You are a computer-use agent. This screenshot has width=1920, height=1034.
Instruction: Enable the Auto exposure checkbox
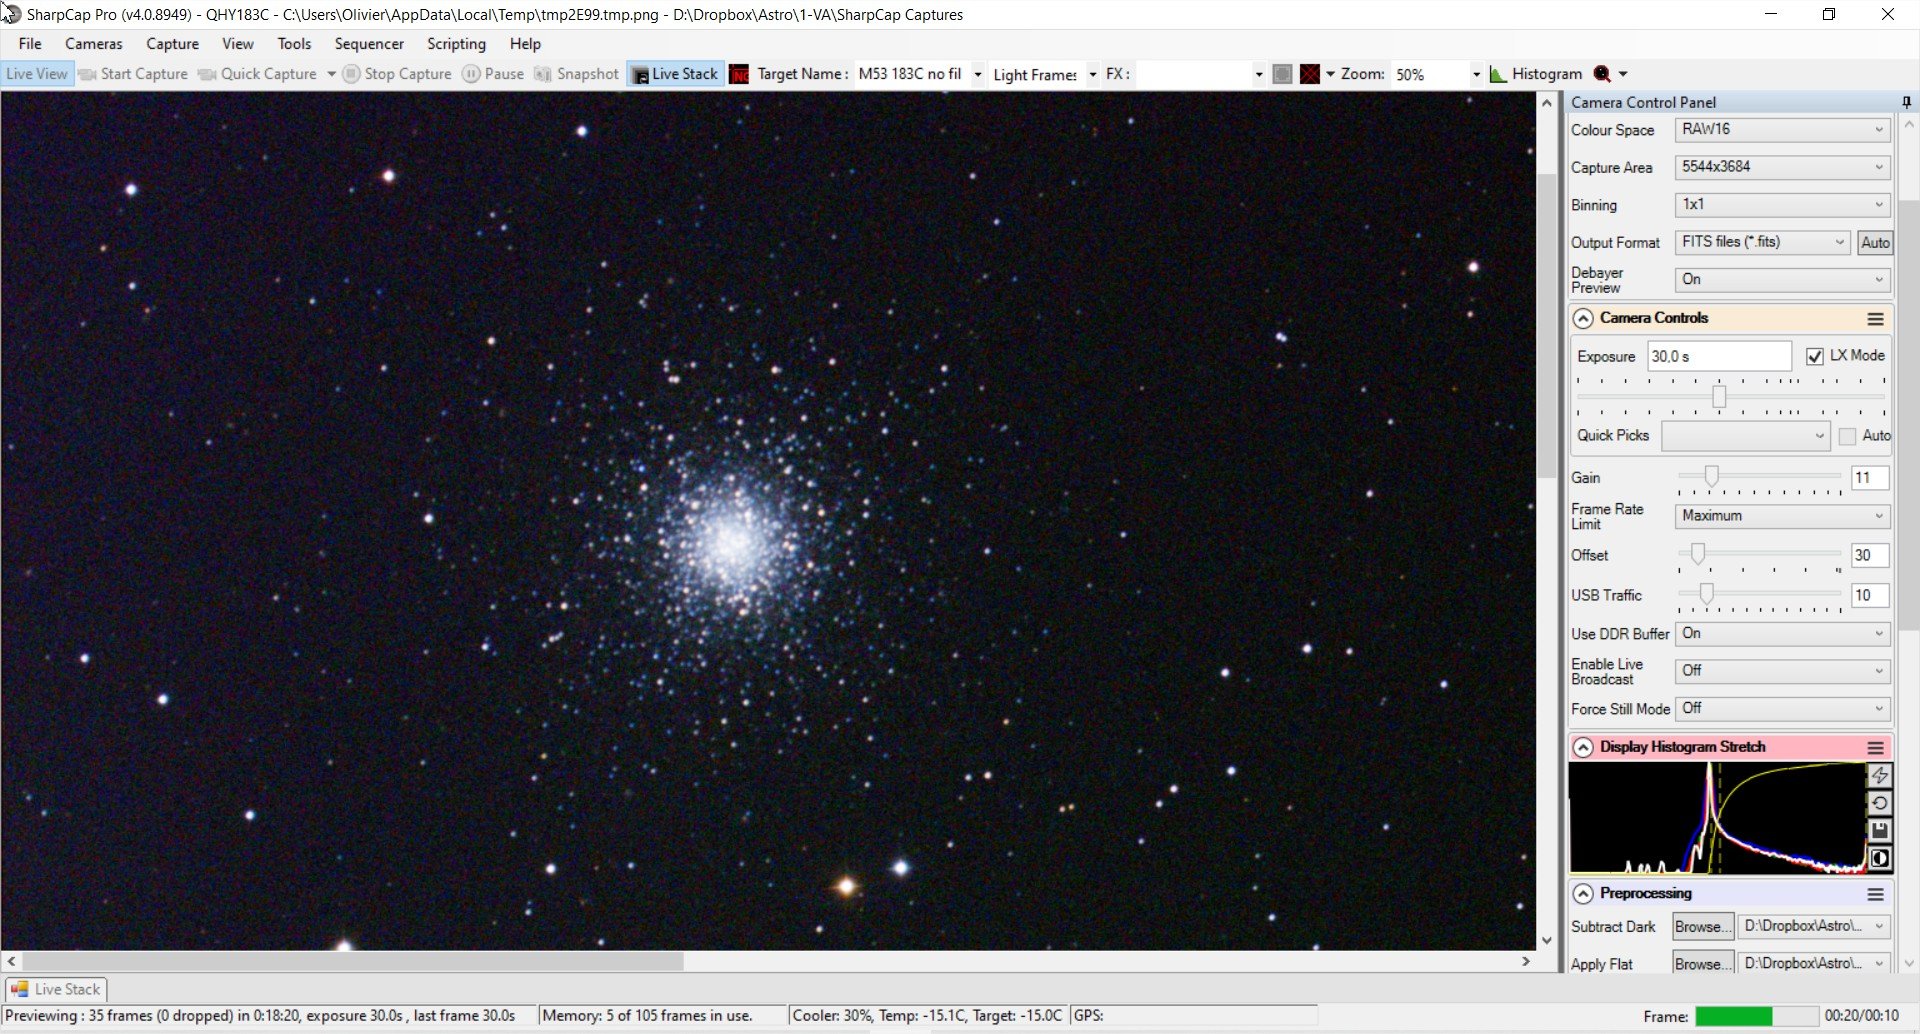pyautogui.click(x=1848, y=436)
